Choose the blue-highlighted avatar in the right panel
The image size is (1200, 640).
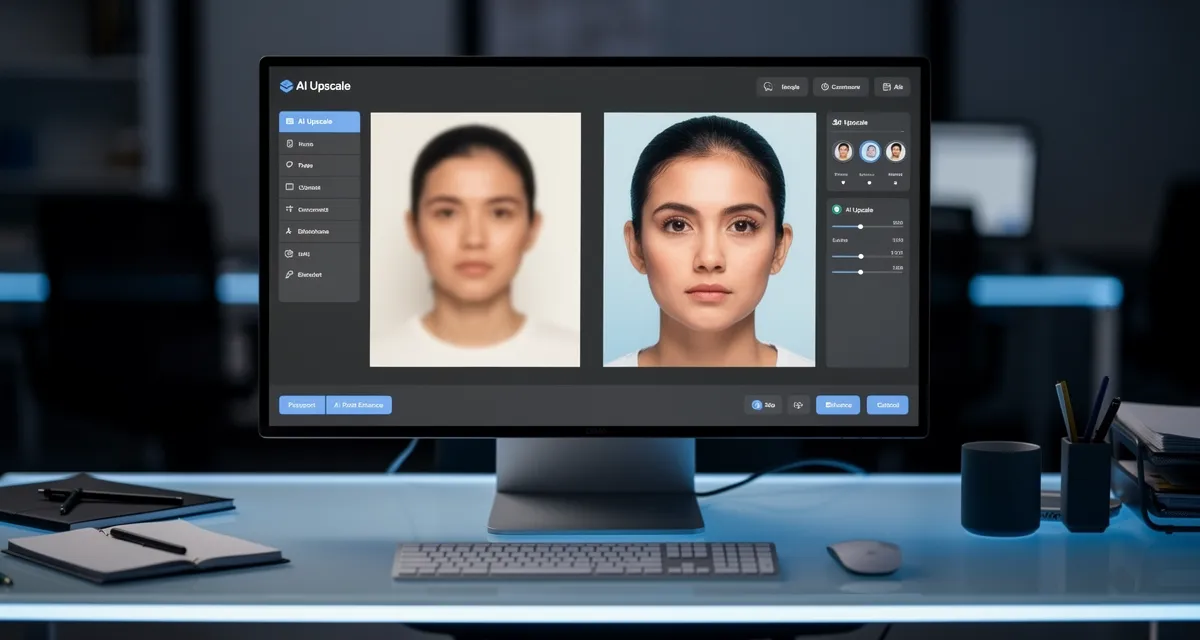pos(870,152)
